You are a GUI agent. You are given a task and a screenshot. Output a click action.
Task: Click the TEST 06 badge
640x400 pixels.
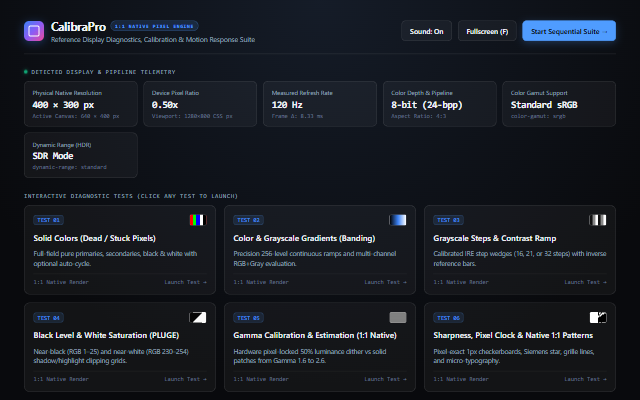tap(449, 318)
